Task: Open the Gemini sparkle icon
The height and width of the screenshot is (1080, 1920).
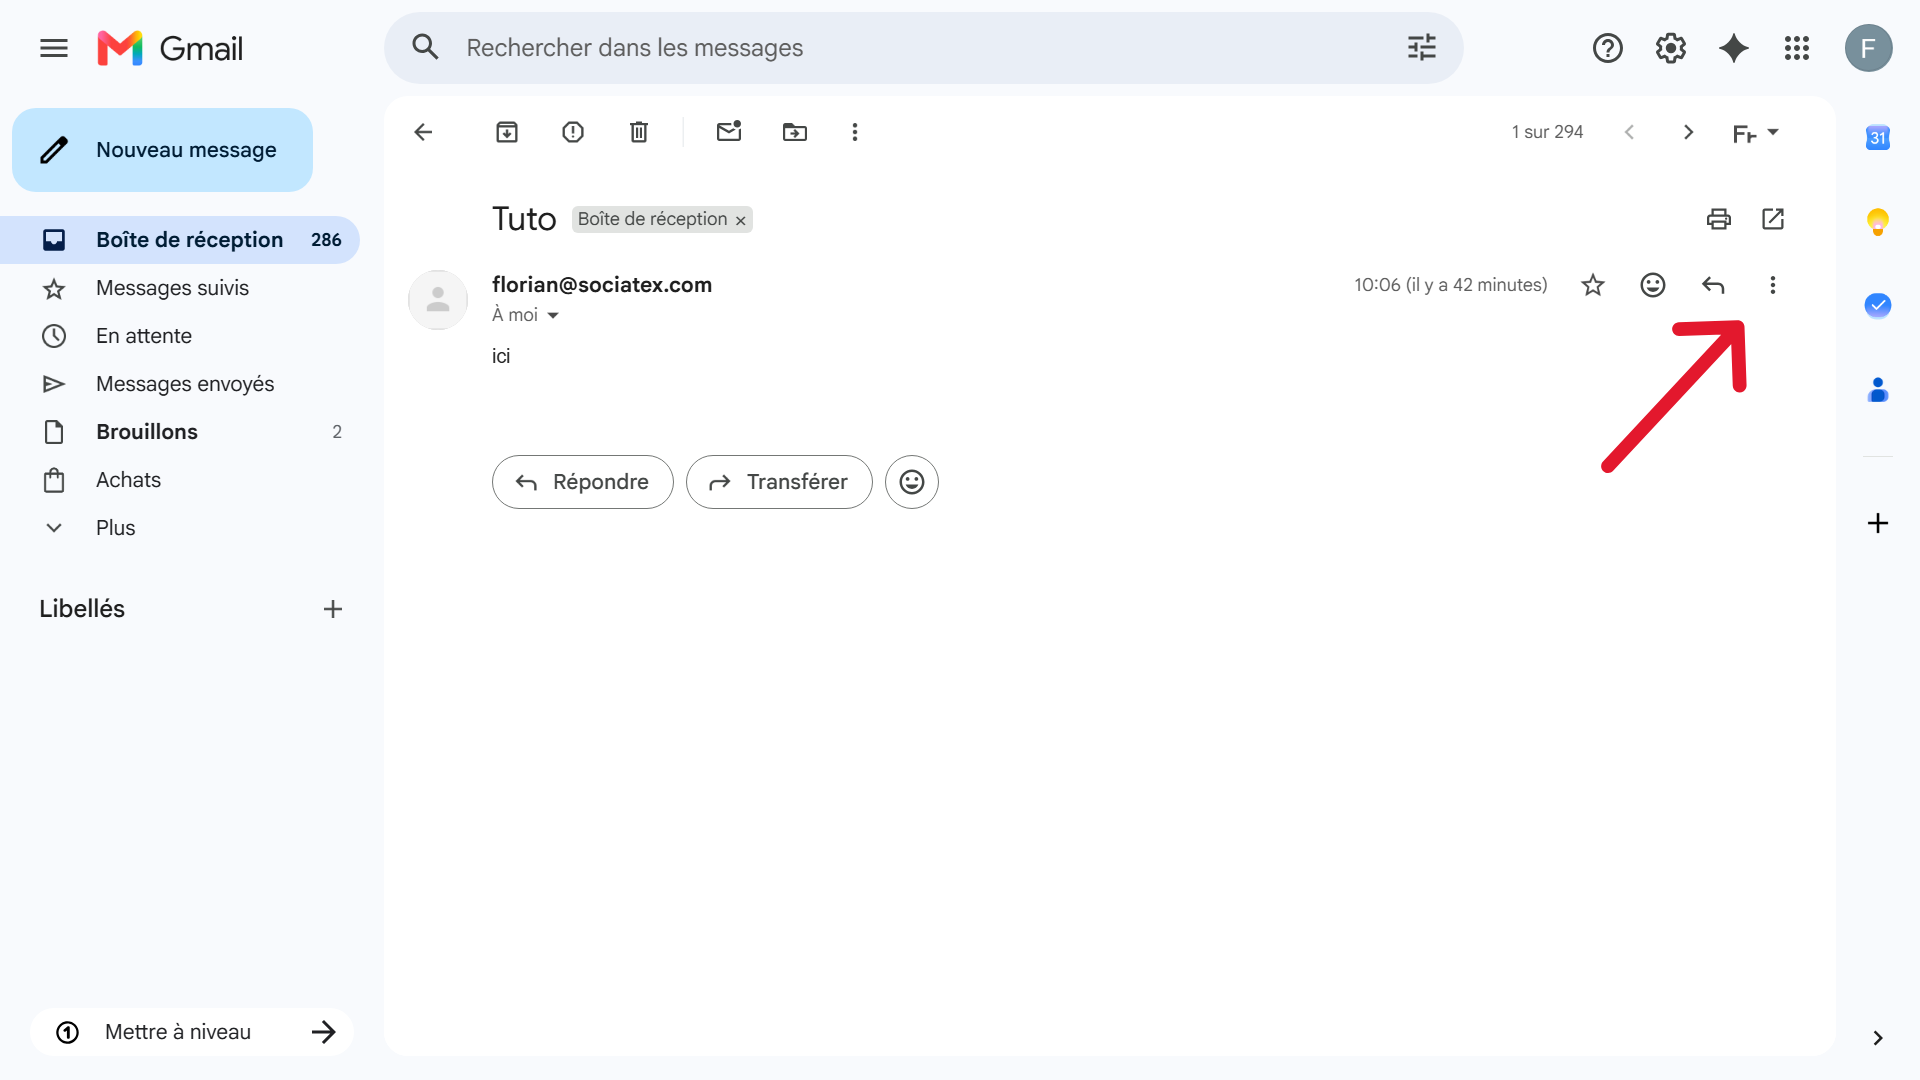Action: click(1734, 48)
